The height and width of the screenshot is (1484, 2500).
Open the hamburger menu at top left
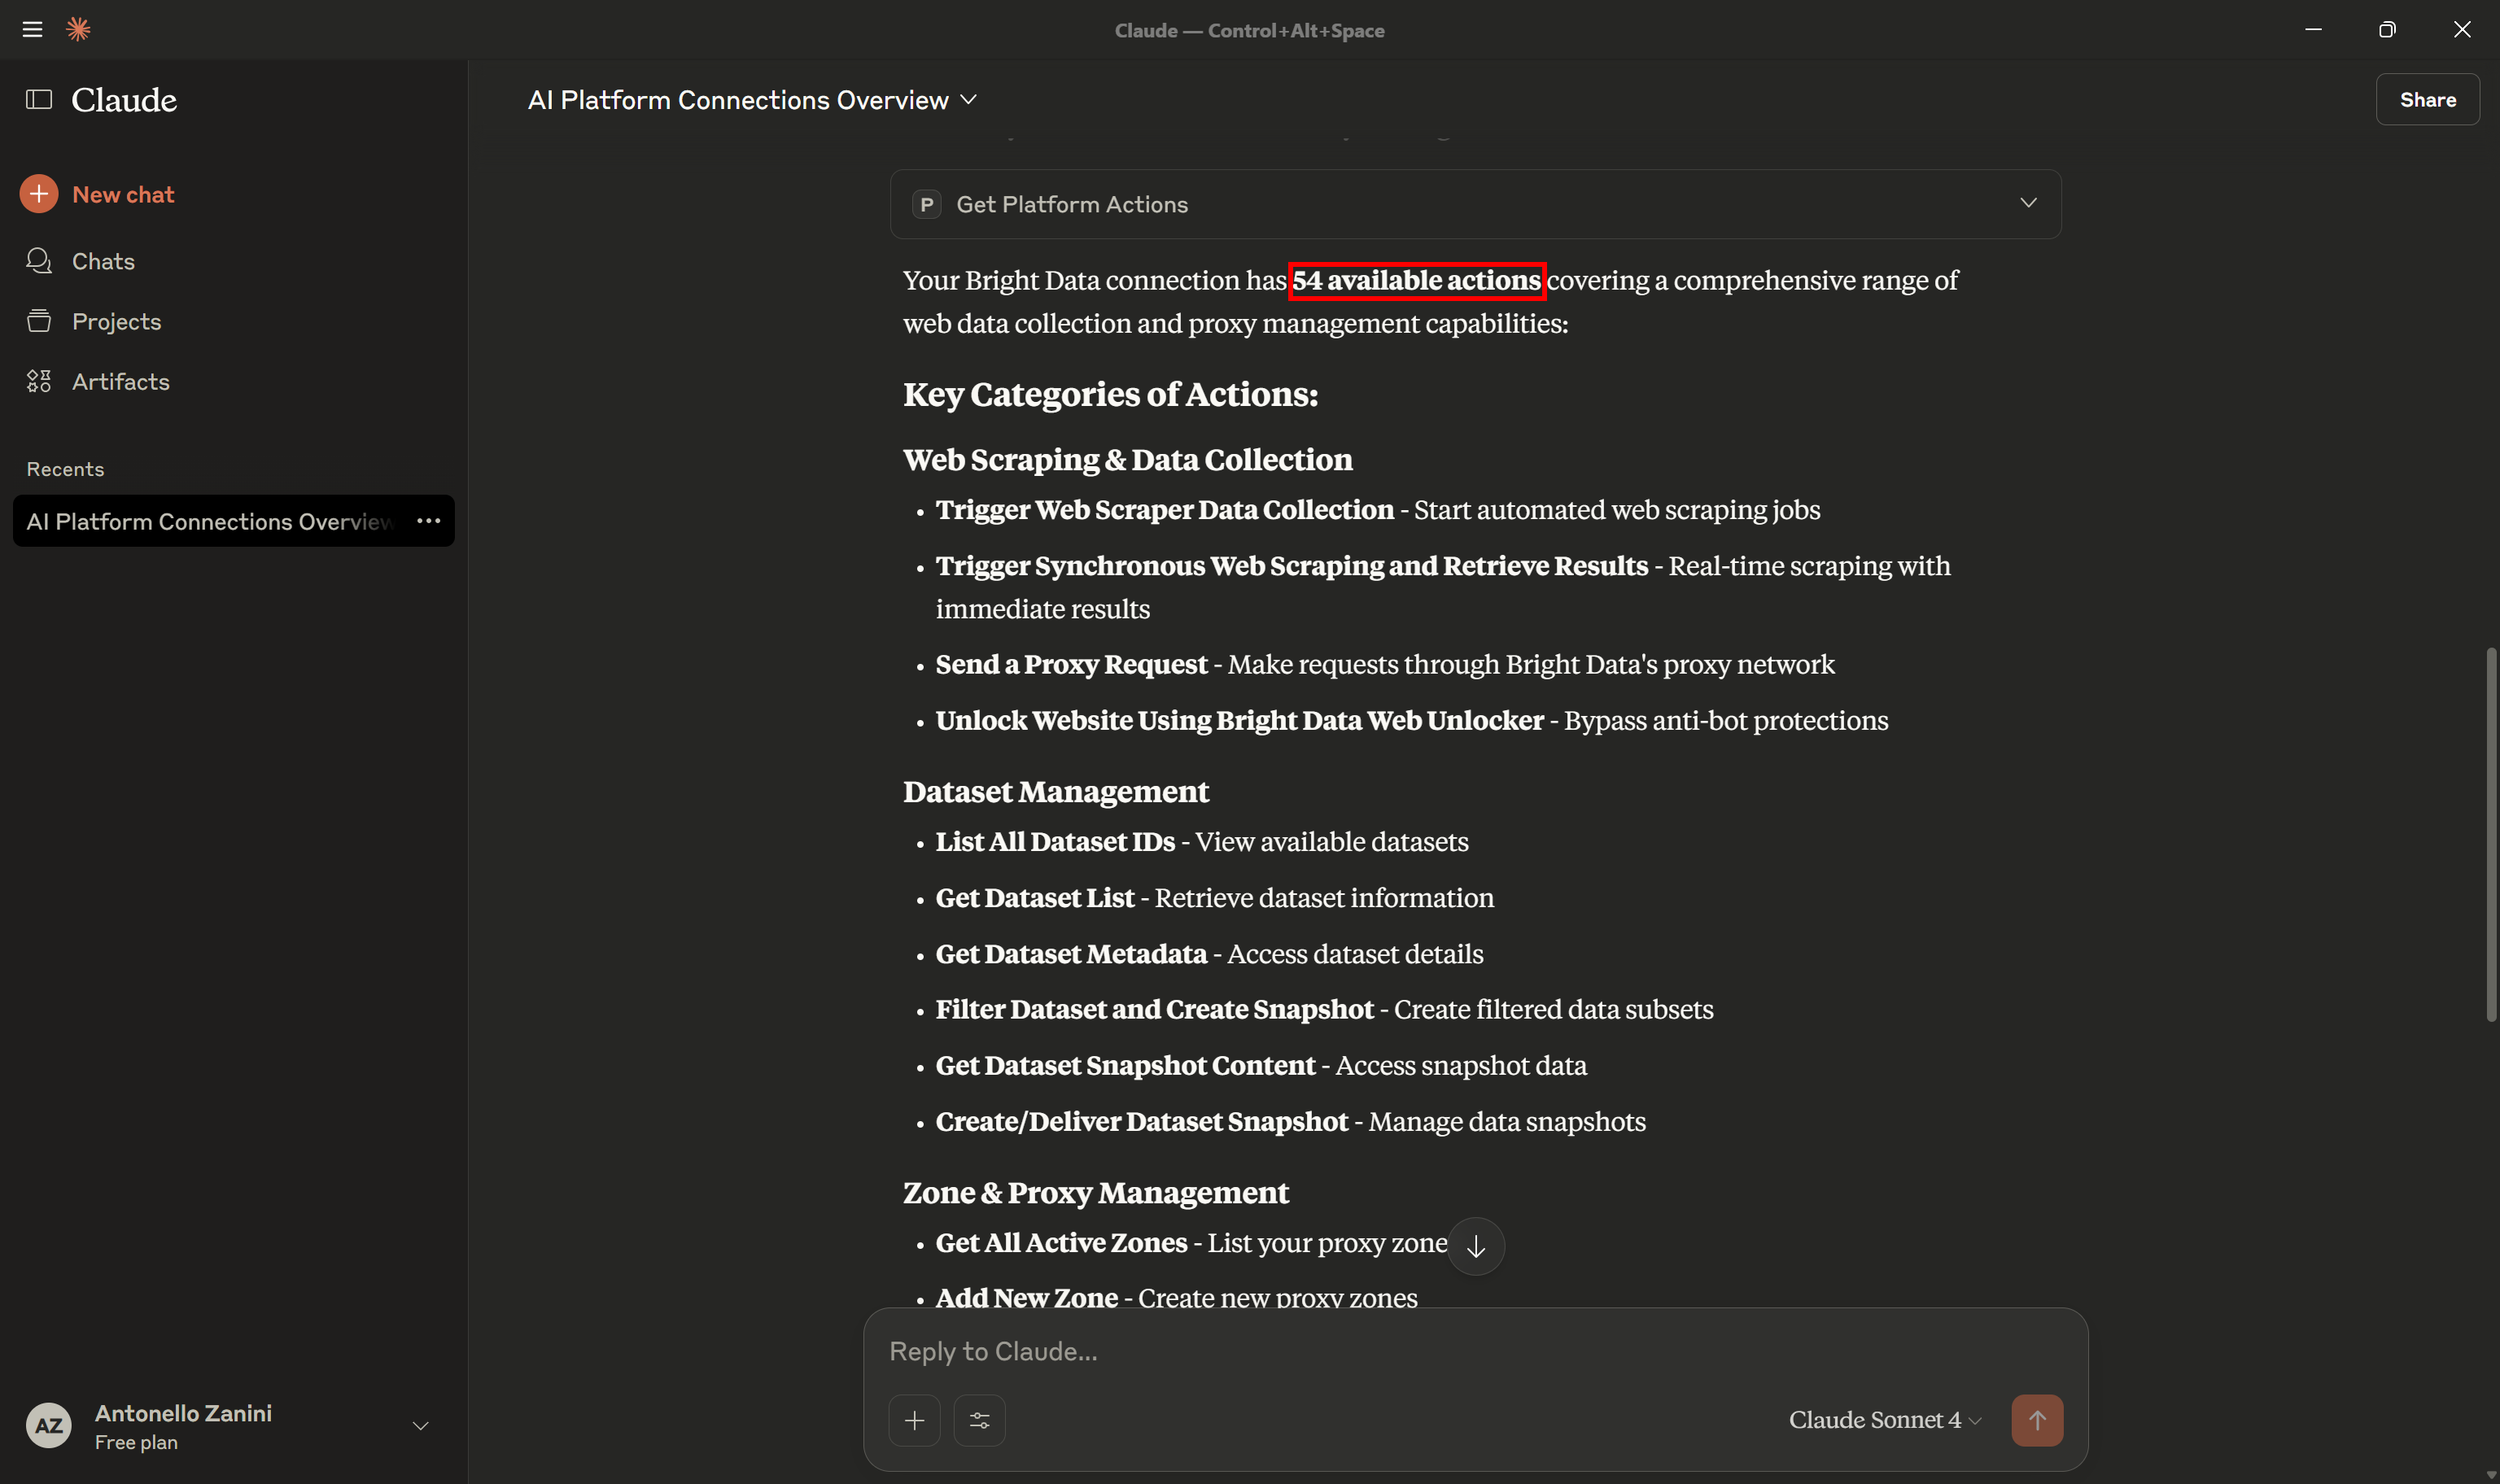tap(32, 28)
